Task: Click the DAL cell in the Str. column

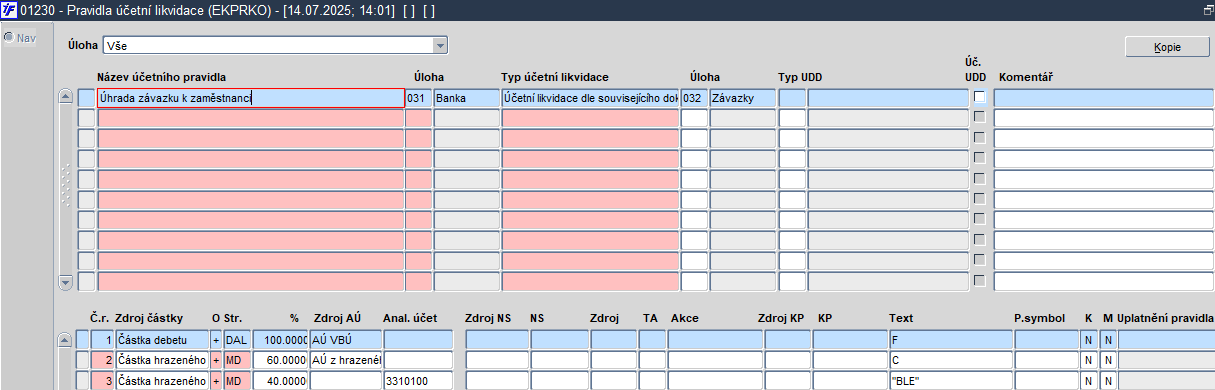Action: (236, 340)
